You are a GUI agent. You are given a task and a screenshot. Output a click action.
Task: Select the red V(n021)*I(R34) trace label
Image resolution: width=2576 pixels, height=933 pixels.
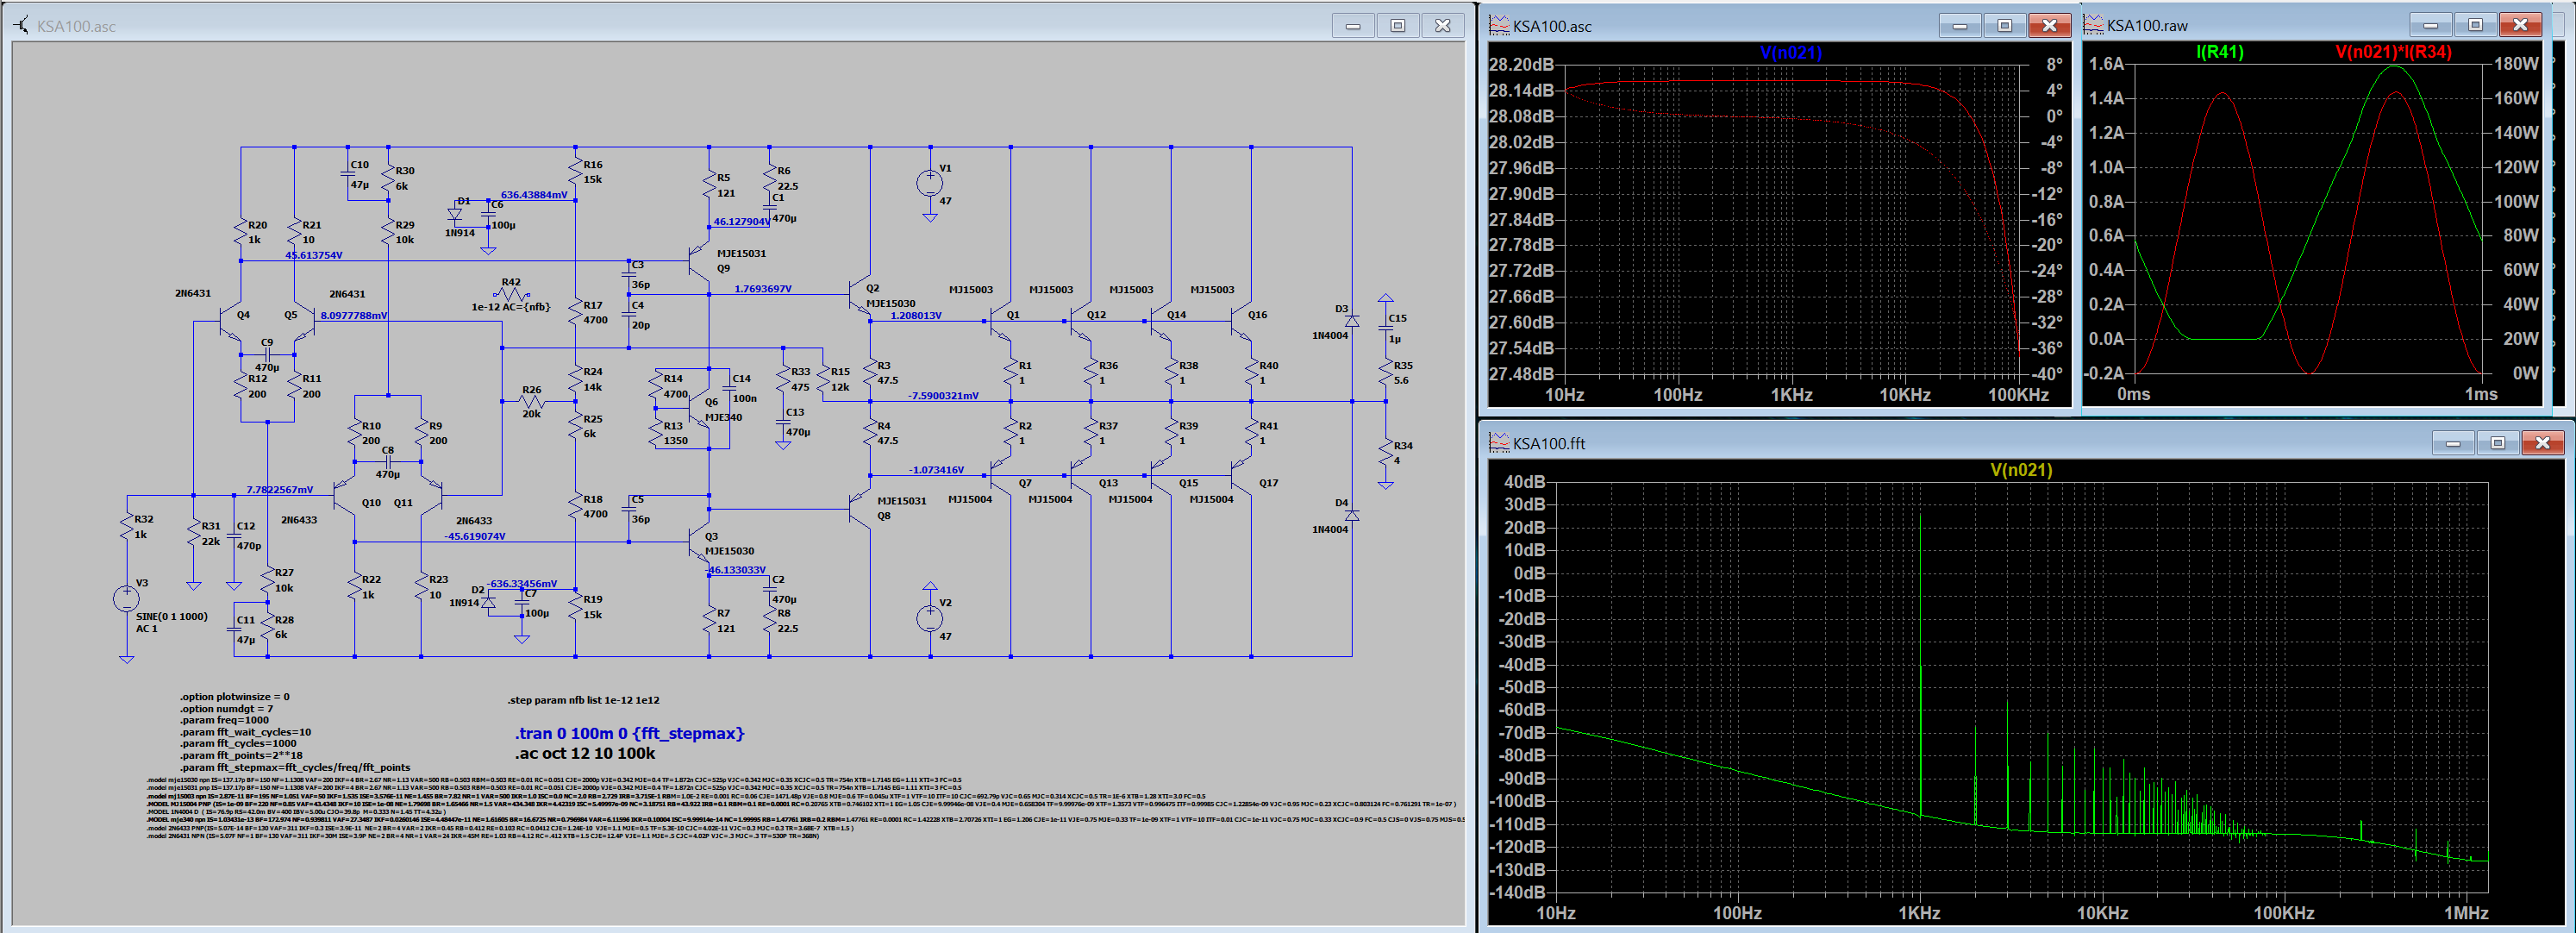pyautogui.click(x=2393, y=52)
